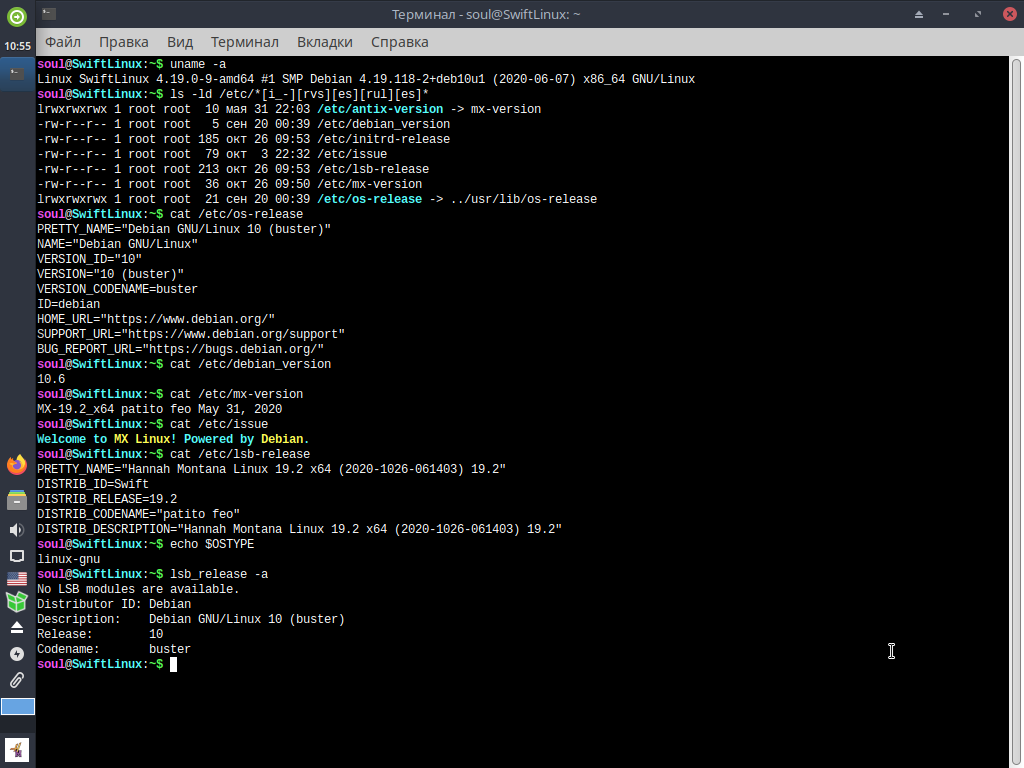Click the 'echo $OSTYPE' command
The image size is (1024, 768).
pyautogui.click(x=212, y=545)
